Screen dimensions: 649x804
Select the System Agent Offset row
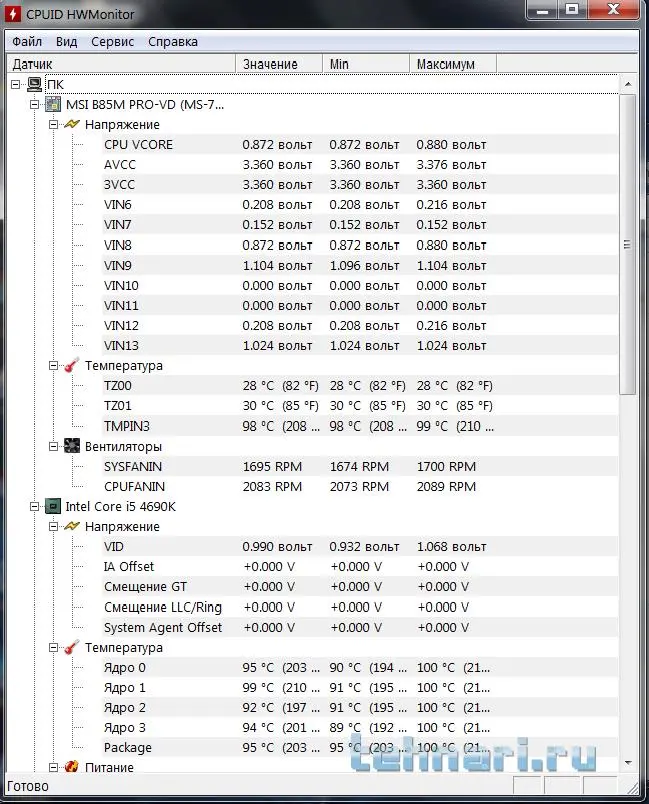pos(359,627)
